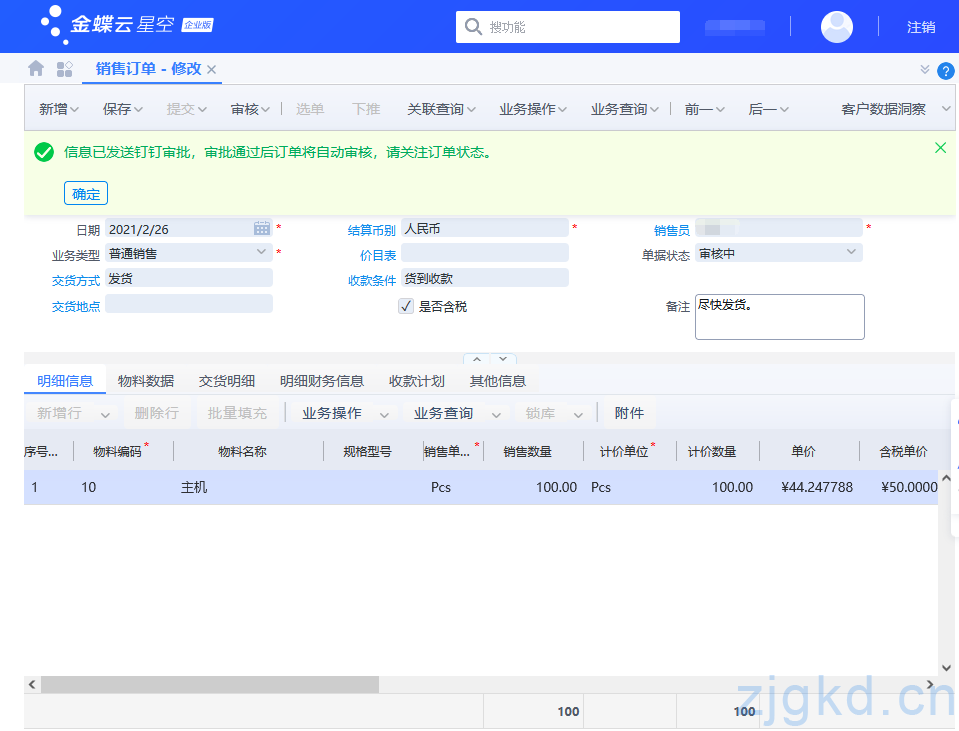Image resolution: width=959 pixels, height=731 pixels.
Task: Toggle the 是否含税 checkbox
Action: click(406, 306)
